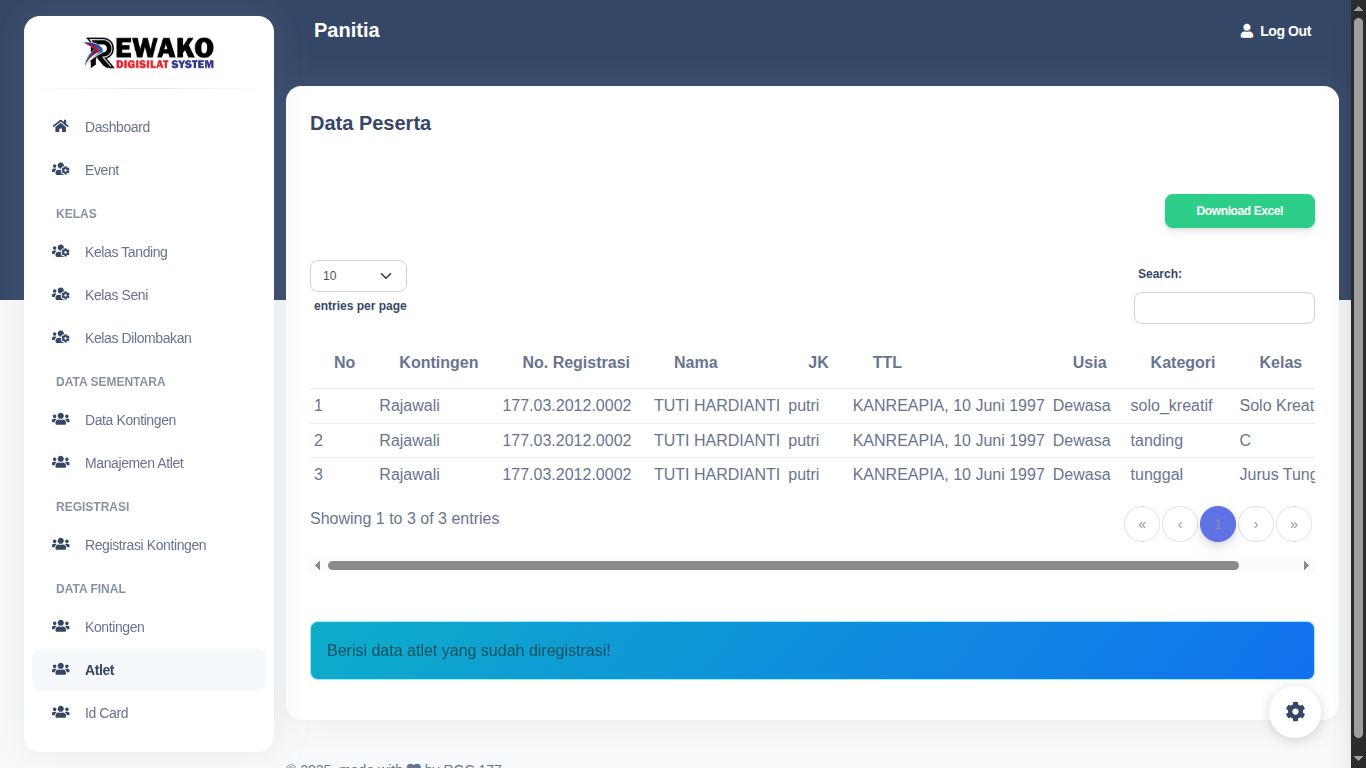Click the group icon beside Data Kontingen

click(x=60, y=420)
